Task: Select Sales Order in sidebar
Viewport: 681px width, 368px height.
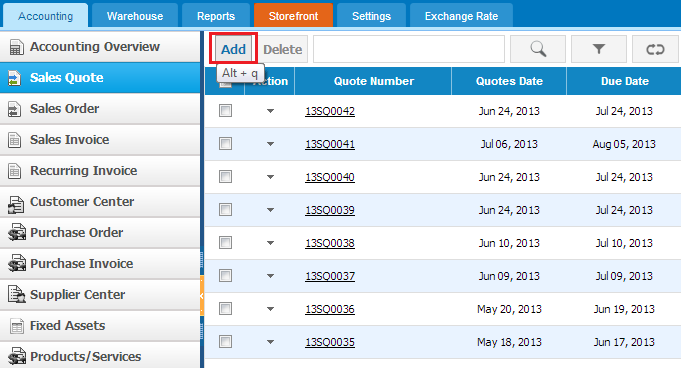Action: pos(100,109)
